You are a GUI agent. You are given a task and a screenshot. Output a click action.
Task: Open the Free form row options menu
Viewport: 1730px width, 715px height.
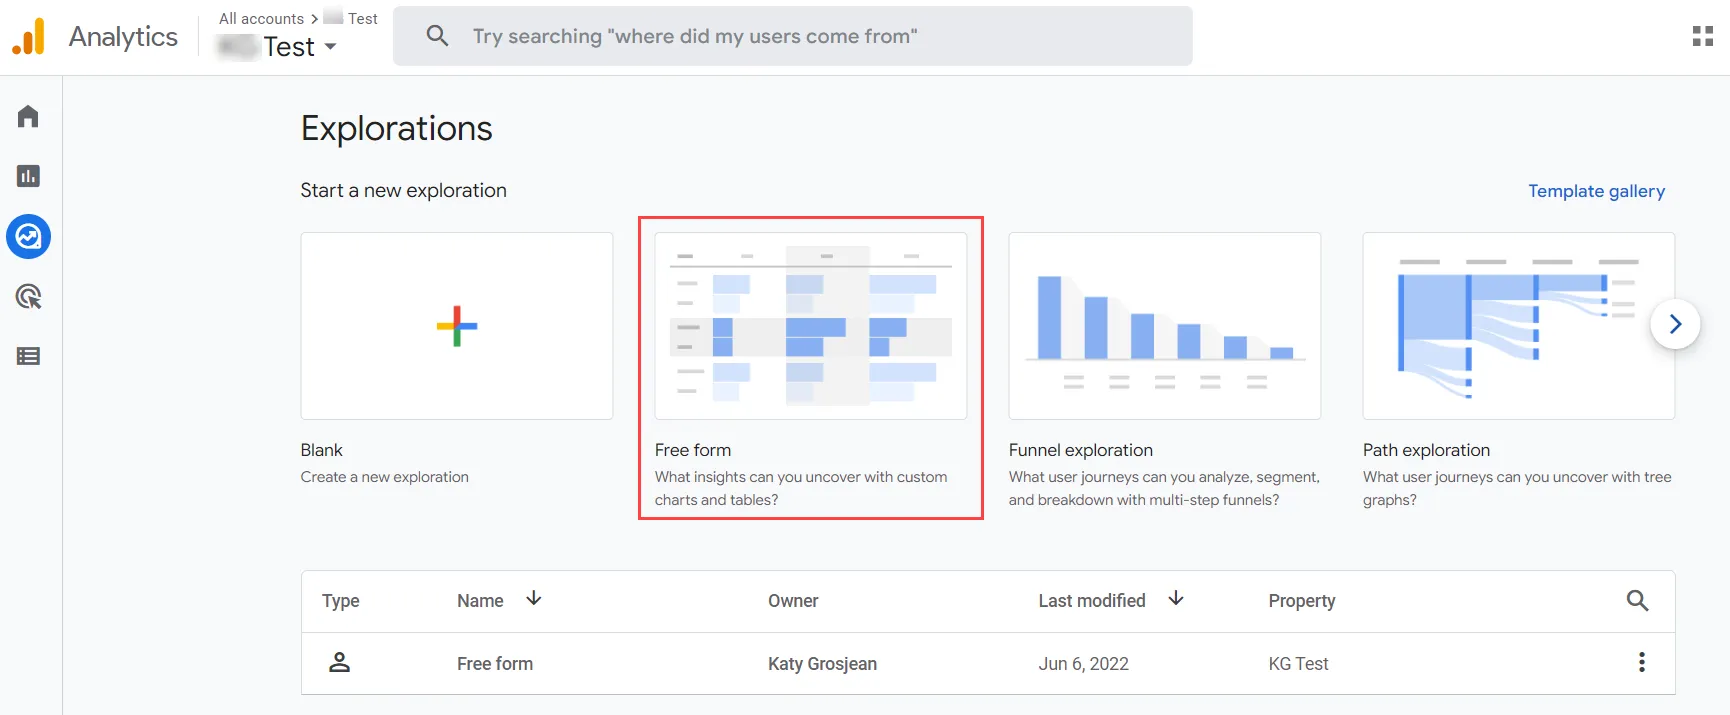pos(1641,662)
